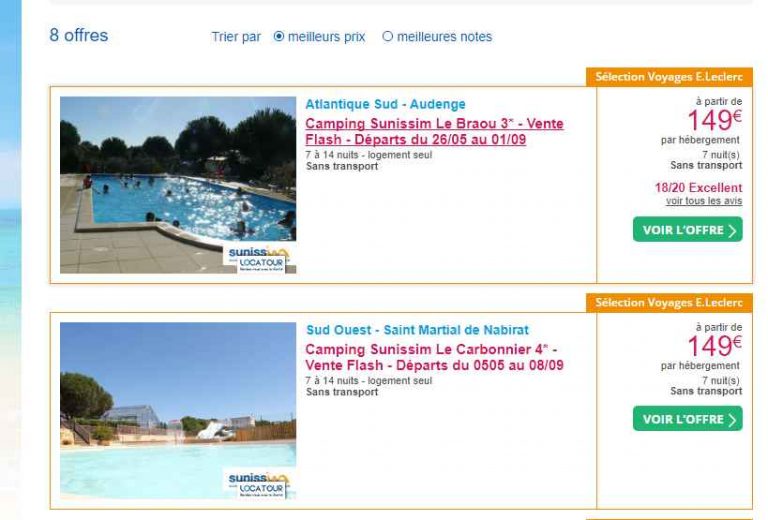Viewport: 768px width, 520px height.
Task: Click the arrow chevron in the second VOIR L'OFFRE button
Action: click(x=732, y=420)
